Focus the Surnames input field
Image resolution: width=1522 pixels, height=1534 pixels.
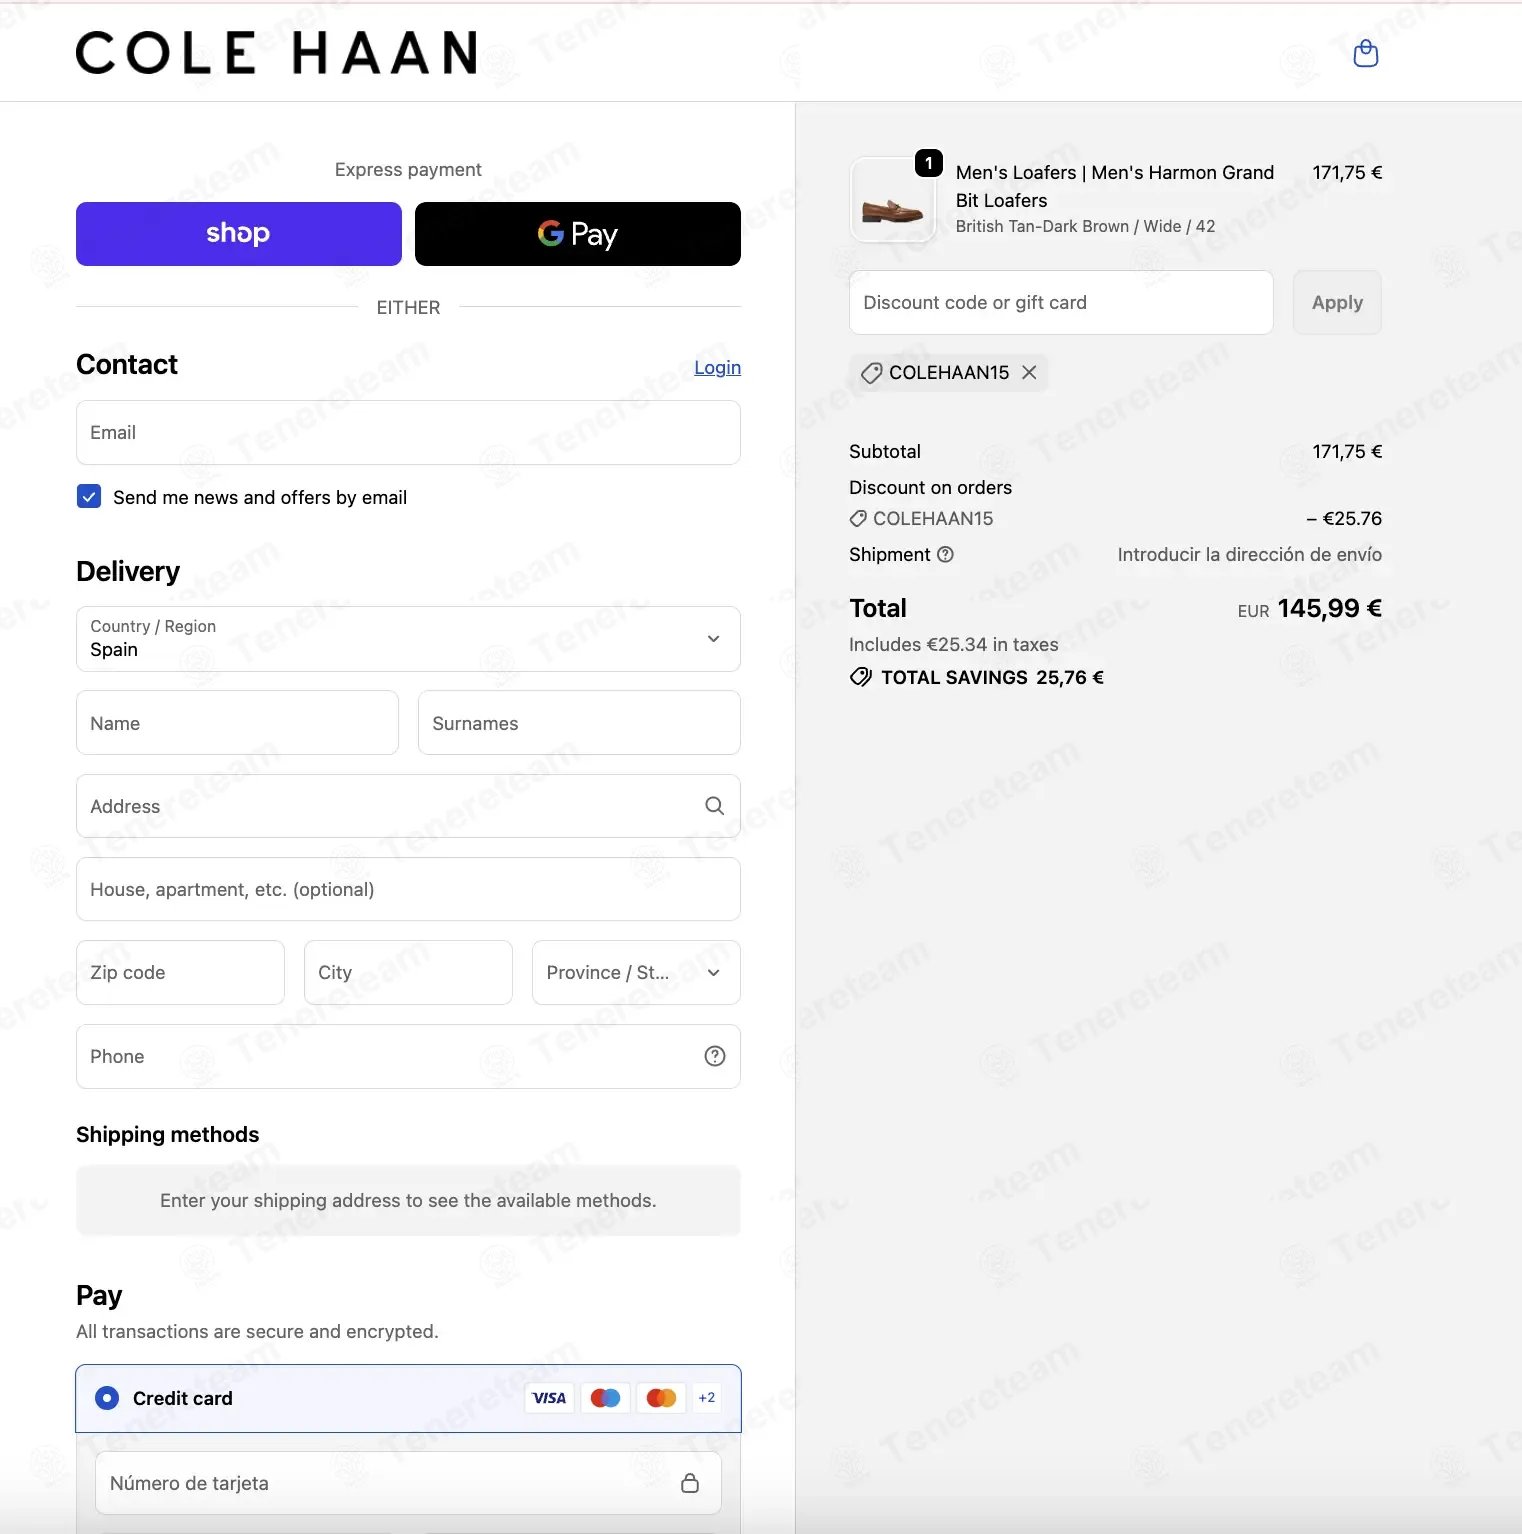(x=579, y=723)
